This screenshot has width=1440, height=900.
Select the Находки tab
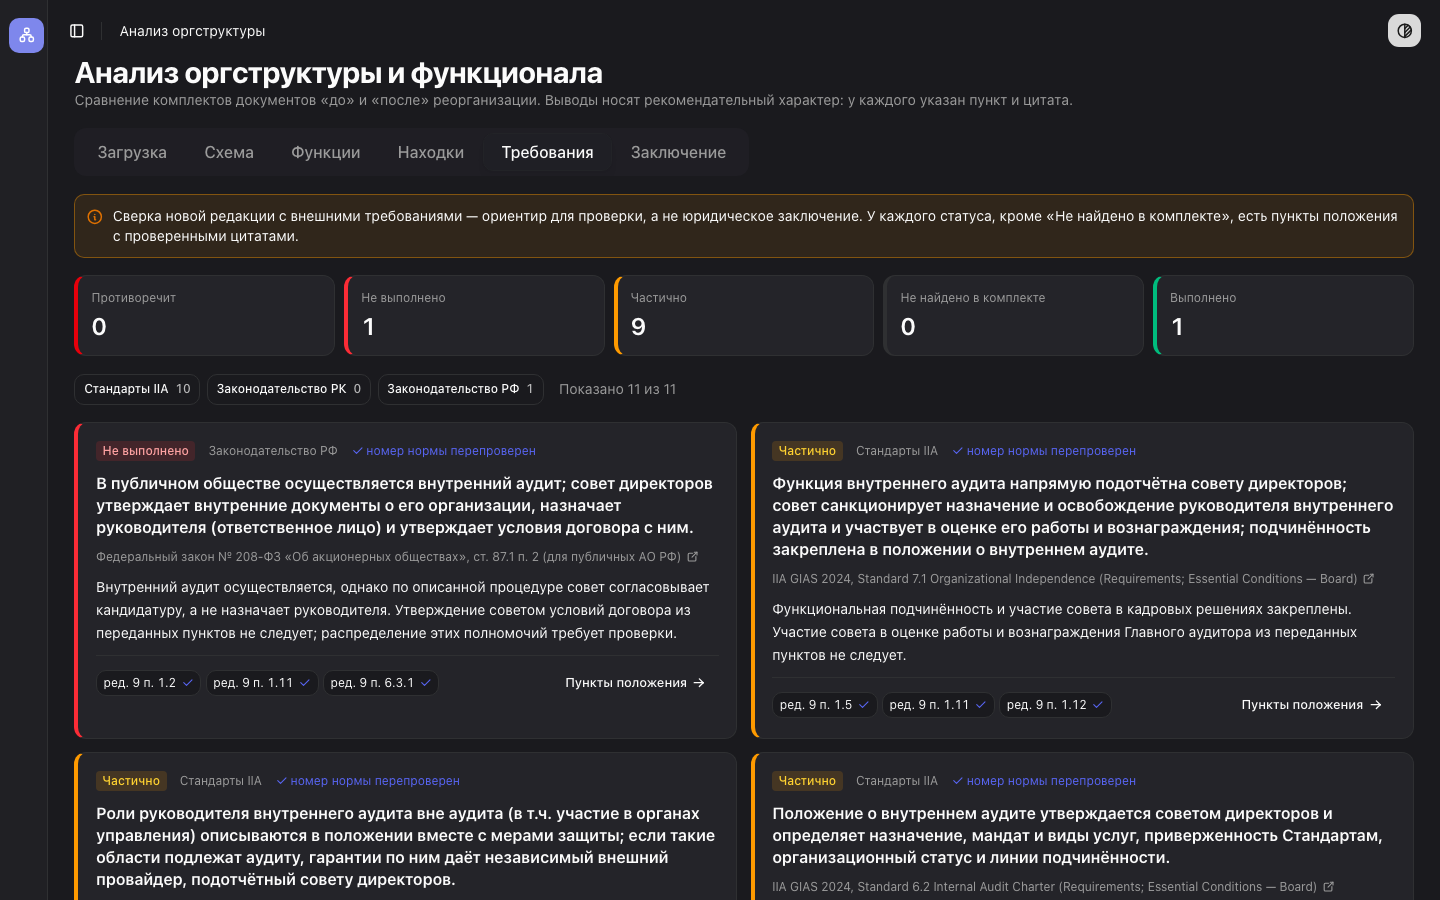click(x=431, y=152)
